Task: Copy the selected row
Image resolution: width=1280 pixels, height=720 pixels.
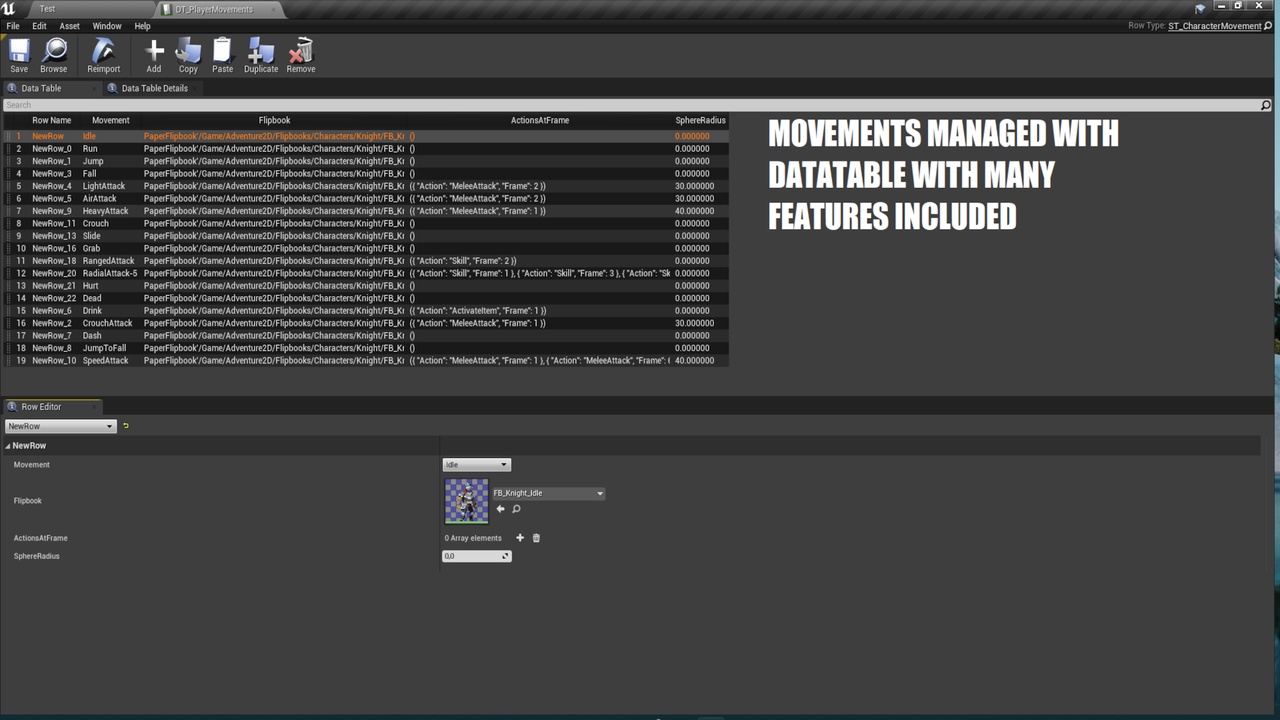Action: (x=188, y=55)
